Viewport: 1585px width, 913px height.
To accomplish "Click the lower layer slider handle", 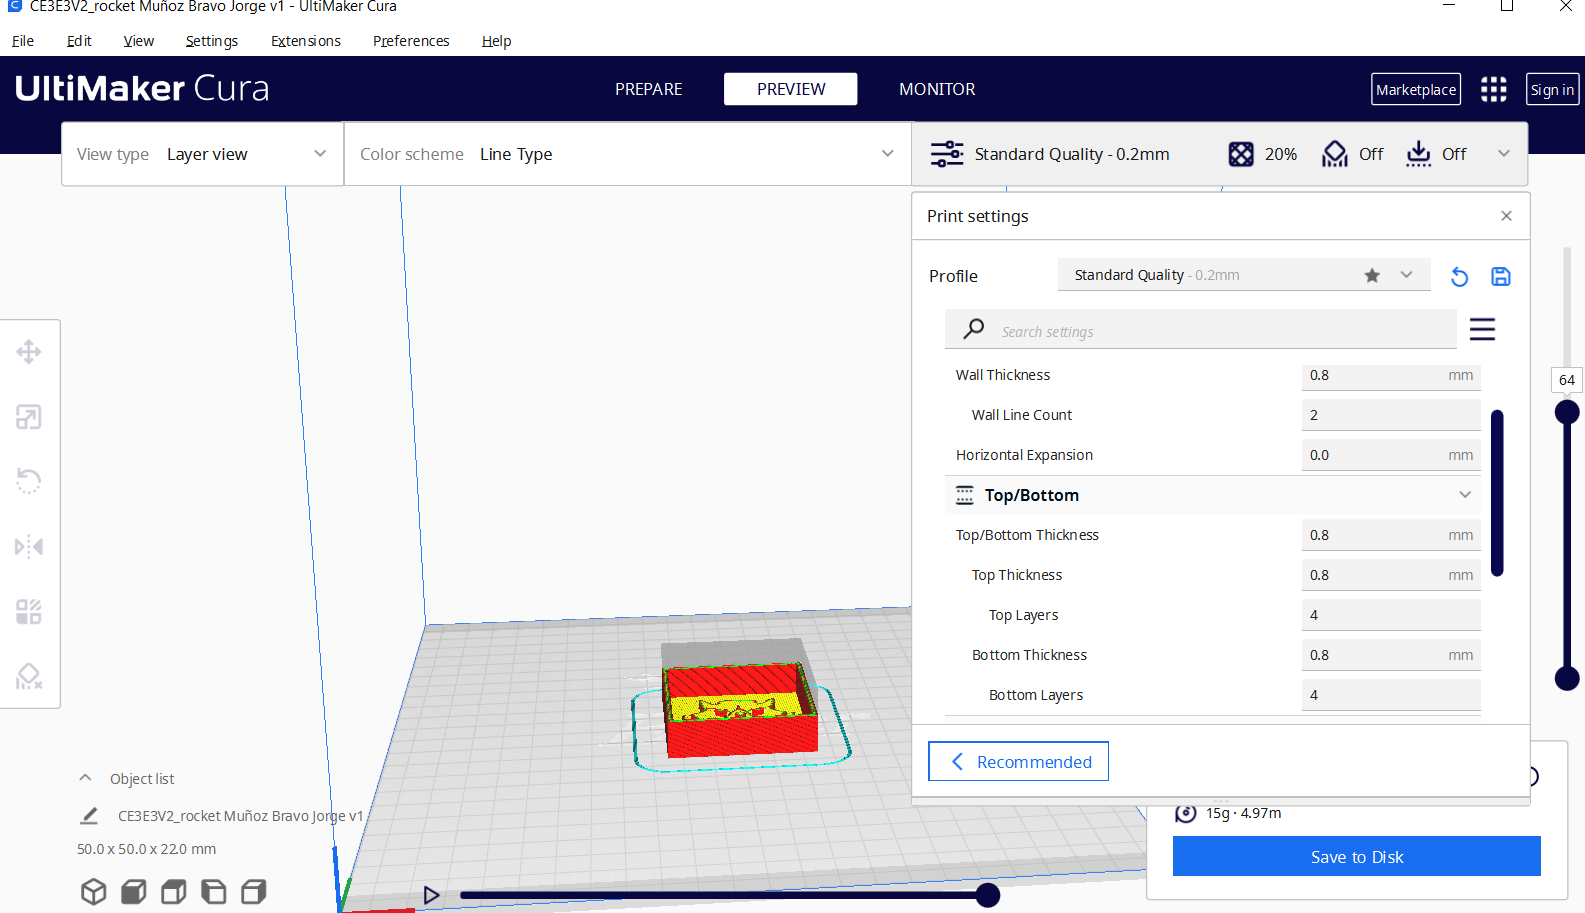I will point(1567,679).
